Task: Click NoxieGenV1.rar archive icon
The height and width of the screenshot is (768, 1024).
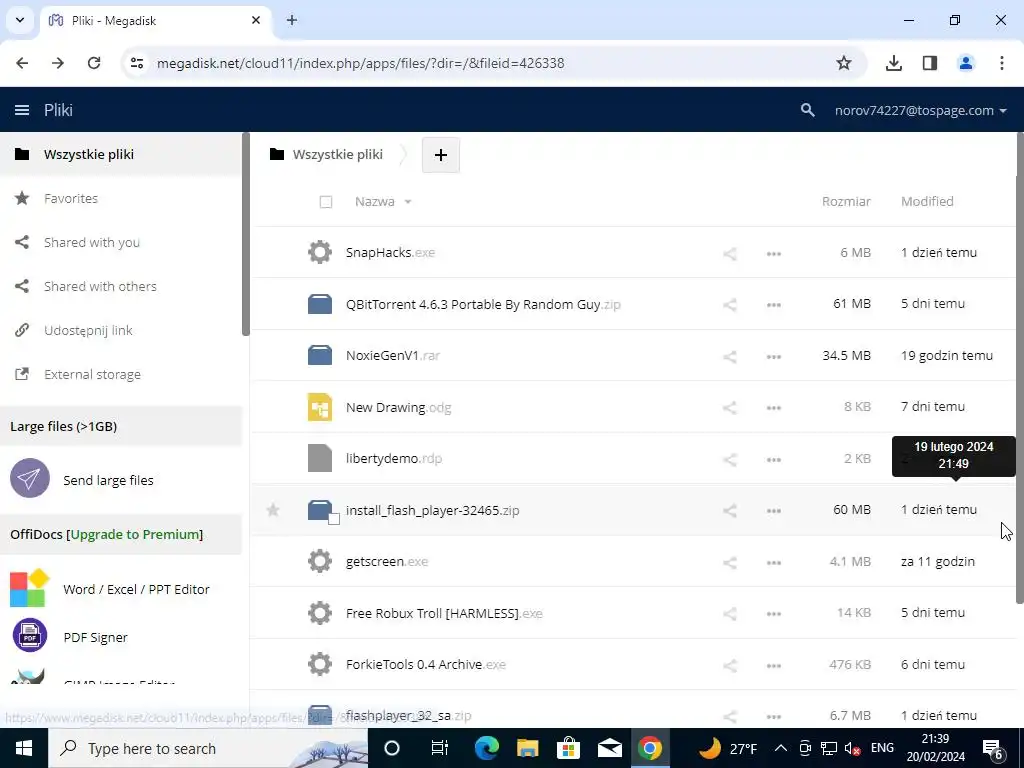Action: (320, 355)
